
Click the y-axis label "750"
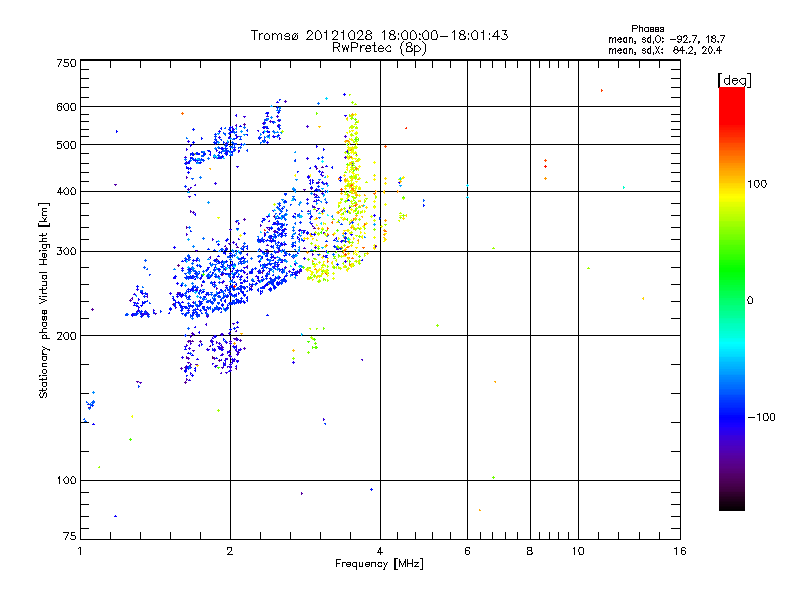67,63
